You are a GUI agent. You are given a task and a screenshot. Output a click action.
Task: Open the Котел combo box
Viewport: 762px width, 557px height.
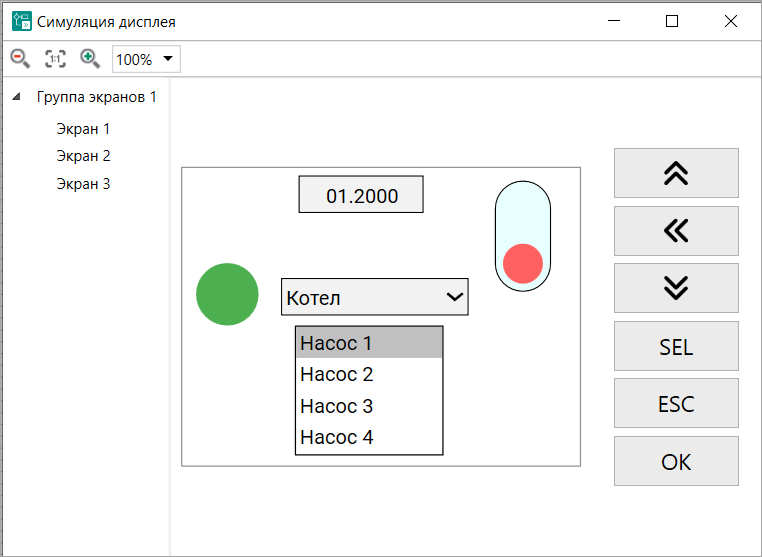tap(374, 297)
